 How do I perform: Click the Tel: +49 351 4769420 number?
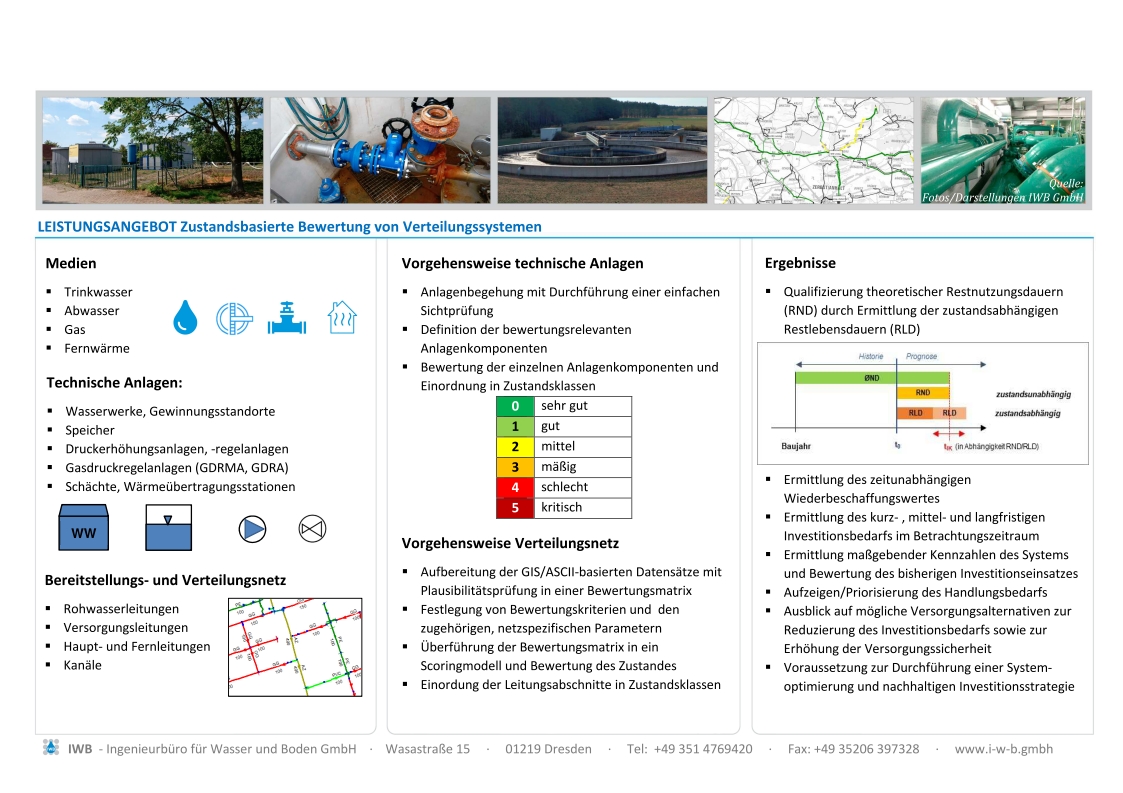[x=689, y=749]
